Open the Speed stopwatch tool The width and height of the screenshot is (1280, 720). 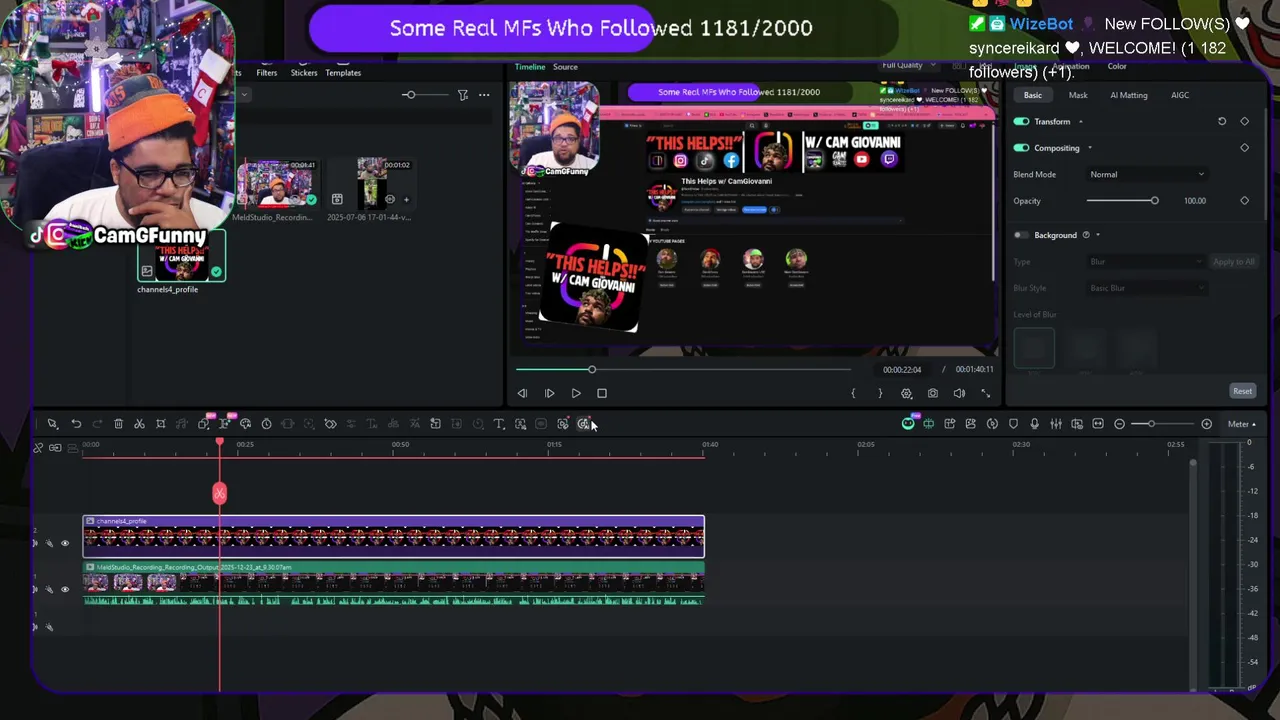[266, 424]
